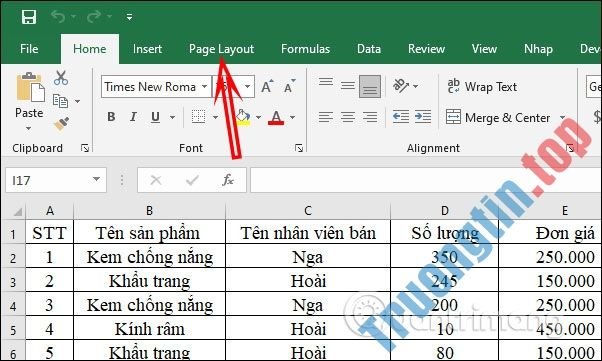The width and height of the screenshot is (602, 361).
Task: Switch to the Home tab
Action: 89,49
